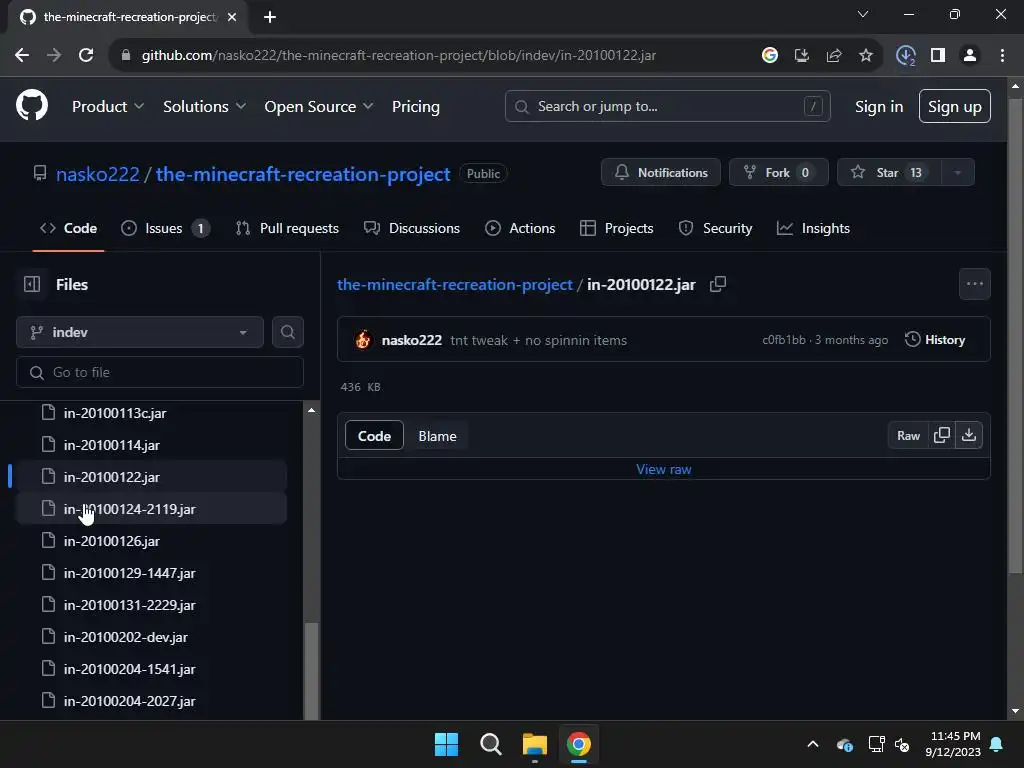Switch to the Pull requests tab
Image resolution: width=1024 pixels, height=768 pixels.
point(287,228)
